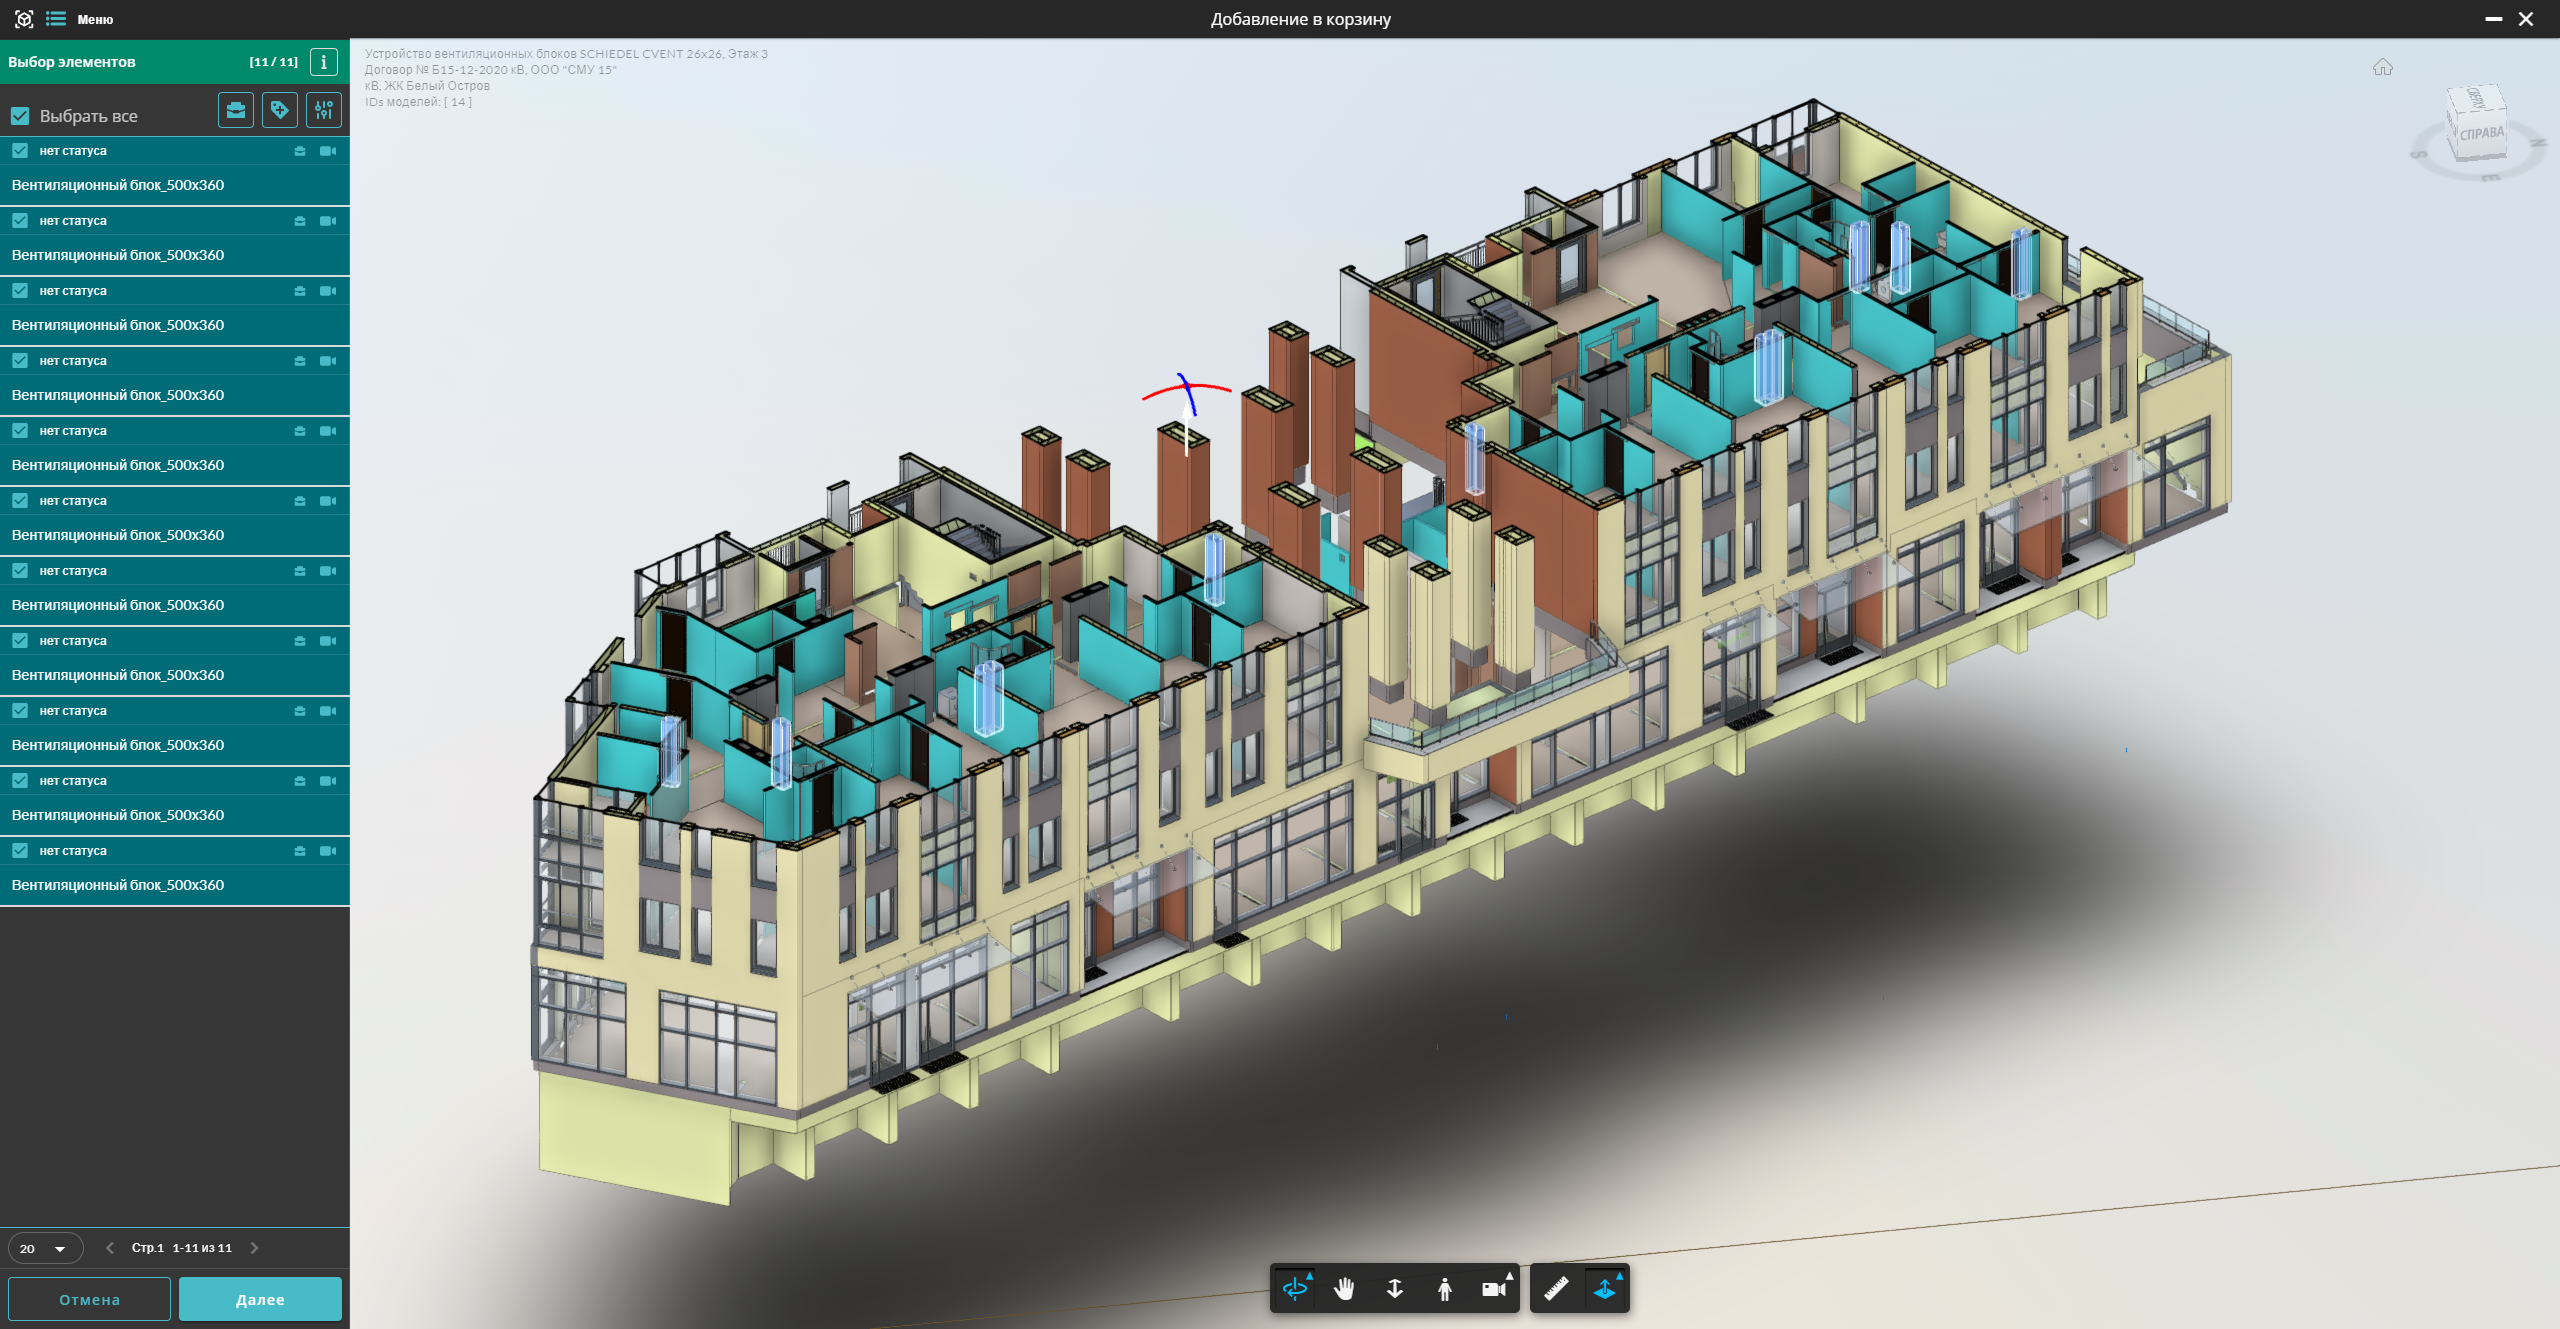
Task: Uncheck the fifth element row's checkbox
Action: (20, 431)
